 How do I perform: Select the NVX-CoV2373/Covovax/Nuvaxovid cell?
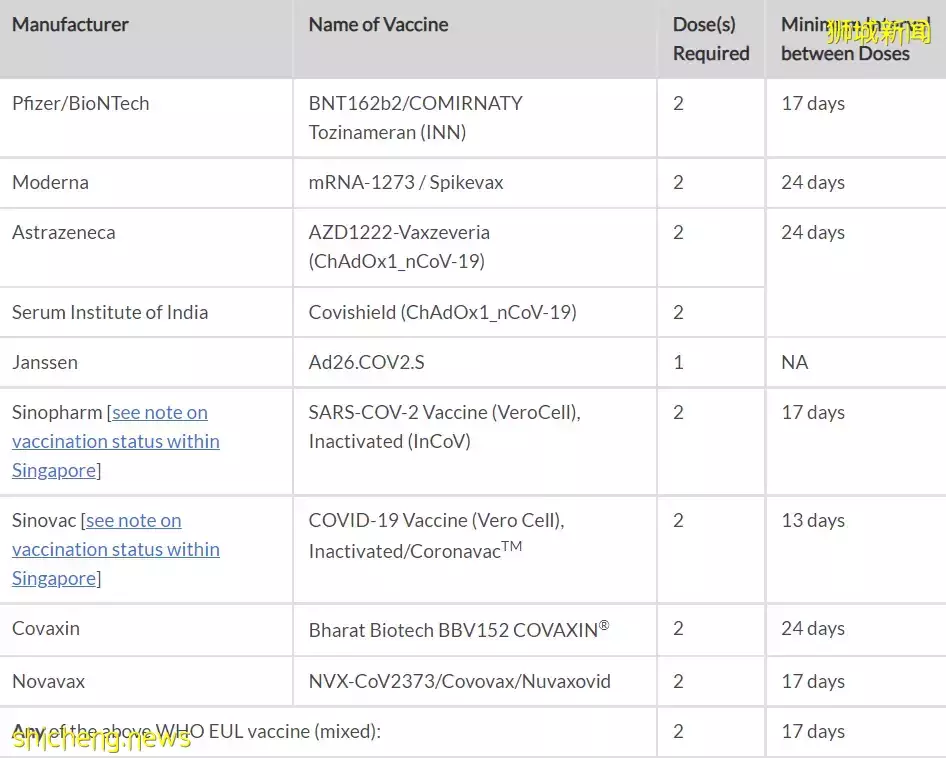459,682
